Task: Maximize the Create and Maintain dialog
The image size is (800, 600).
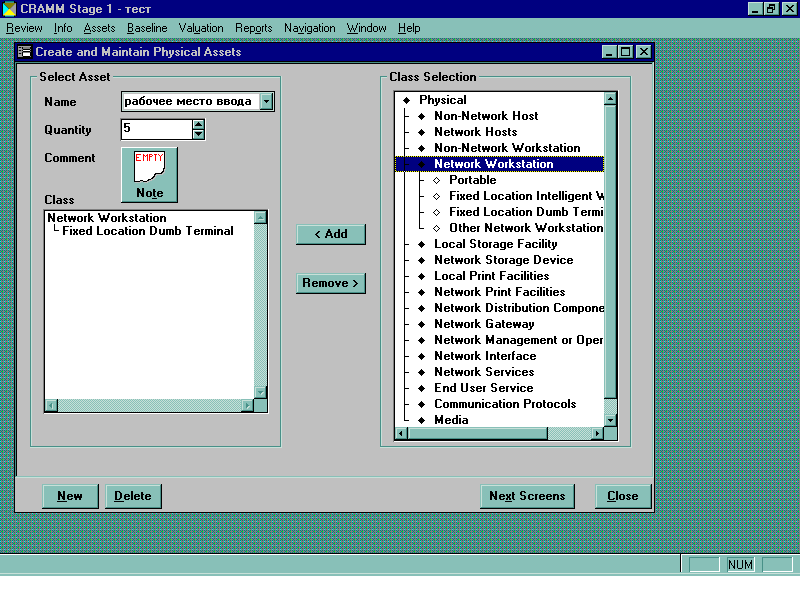Action: point(626,52)
